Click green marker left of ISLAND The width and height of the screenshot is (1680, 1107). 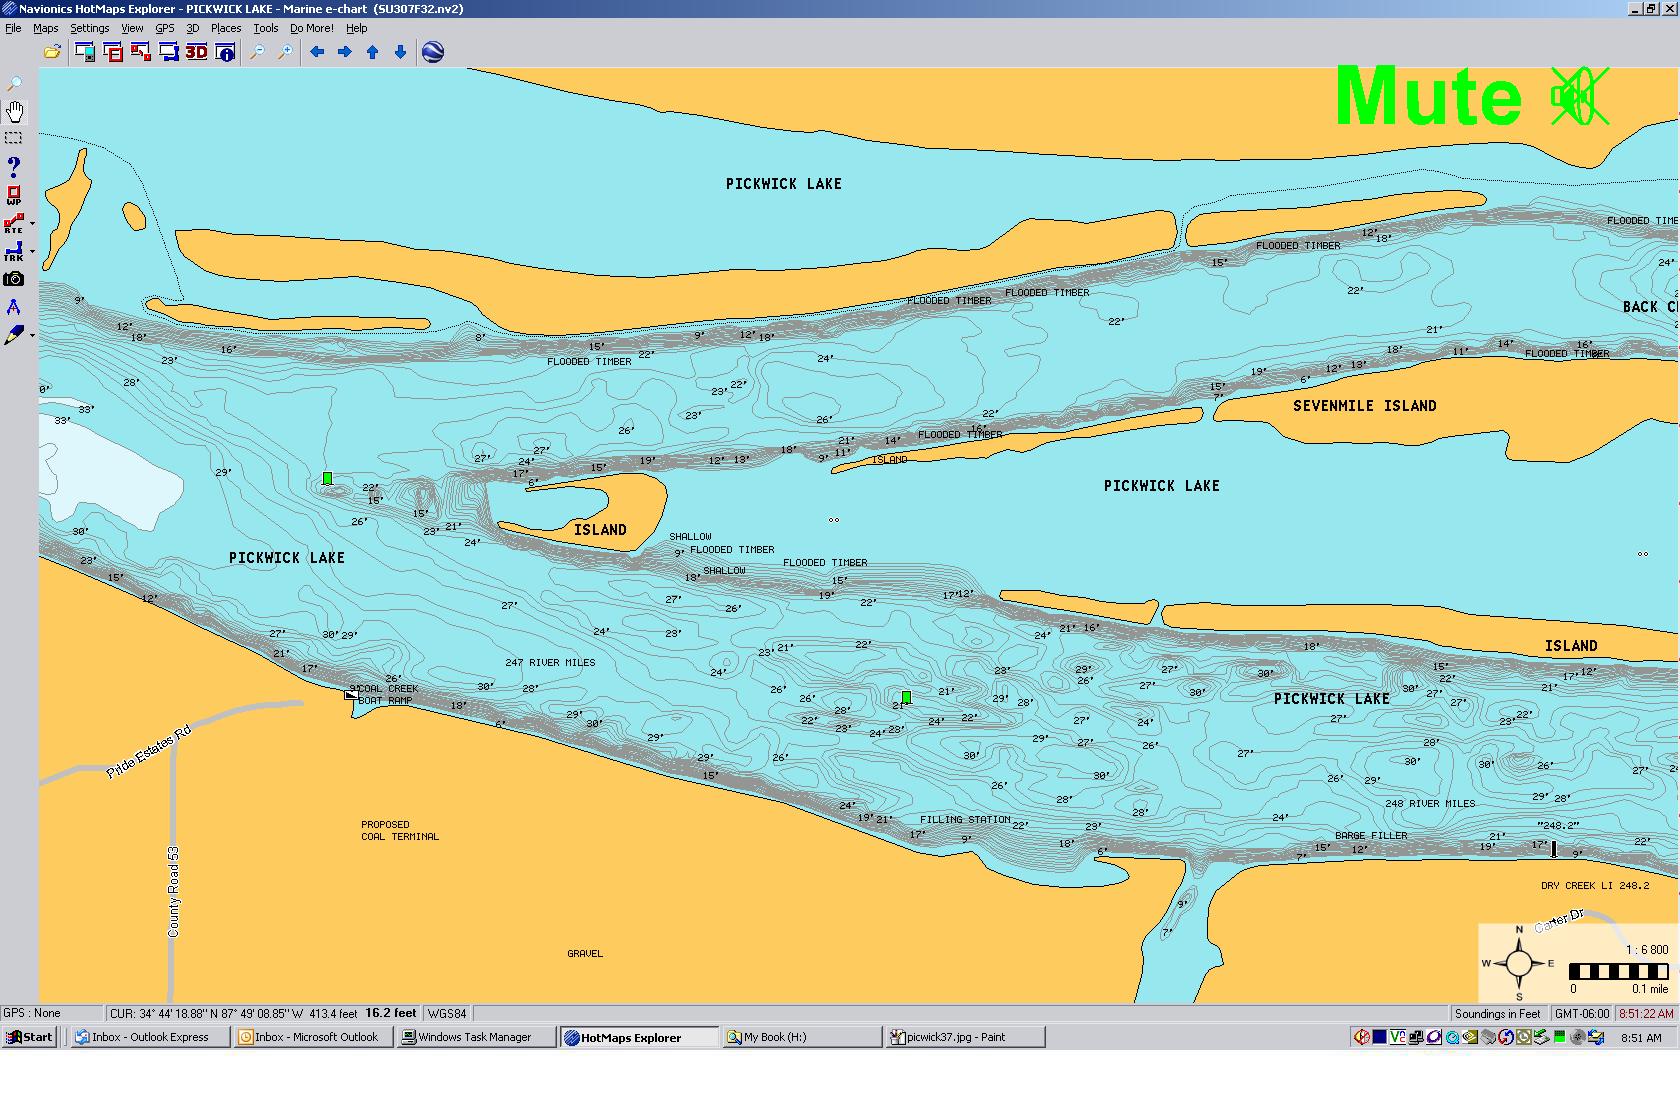coord(327,479)
